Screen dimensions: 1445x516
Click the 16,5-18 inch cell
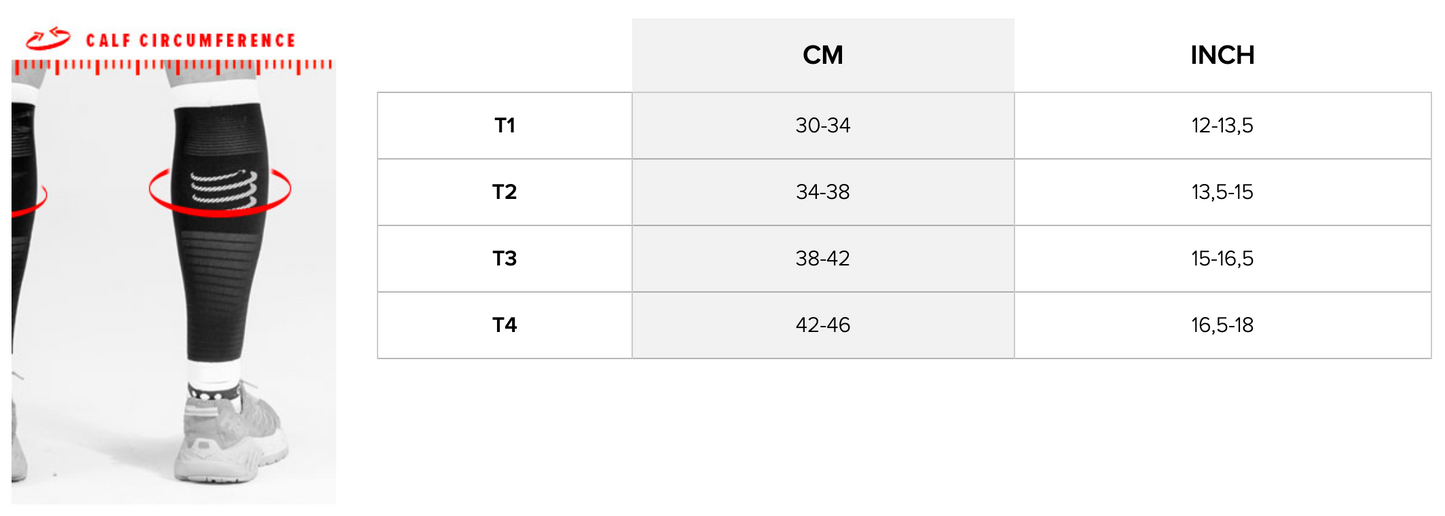click(1222, 325)
